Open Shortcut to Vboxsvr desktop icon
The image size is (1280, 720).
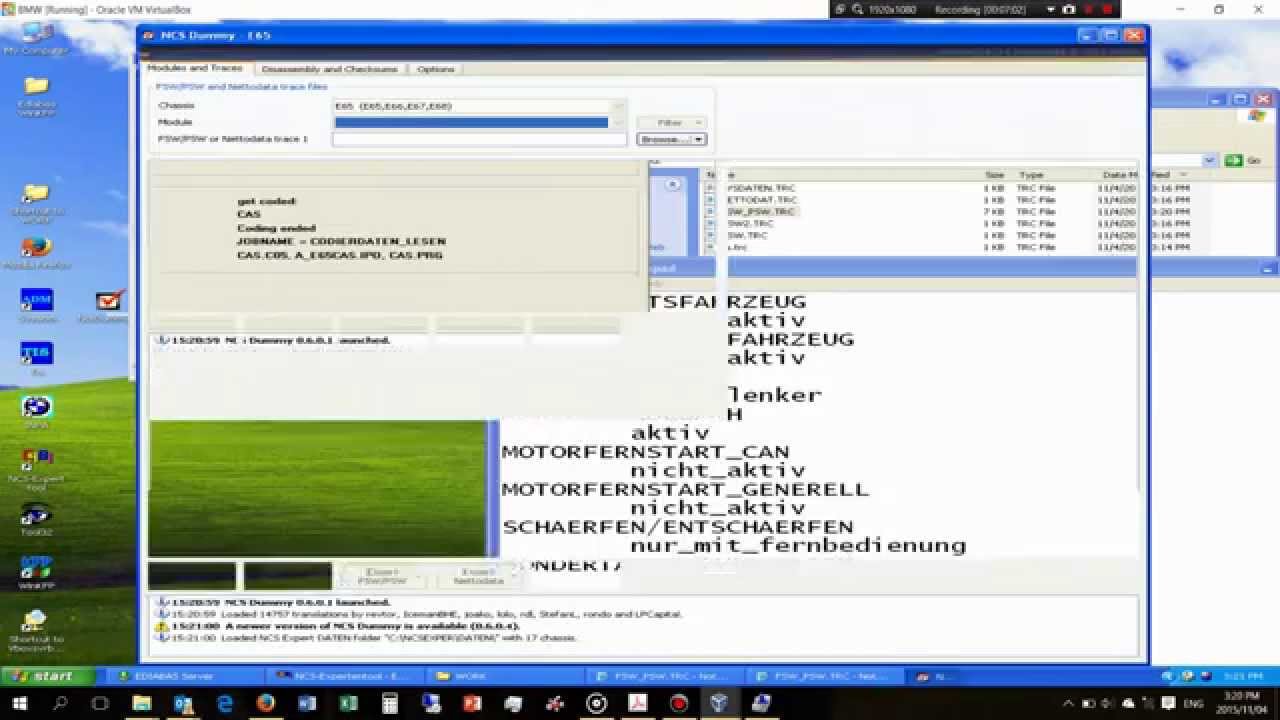click(36, 632)
